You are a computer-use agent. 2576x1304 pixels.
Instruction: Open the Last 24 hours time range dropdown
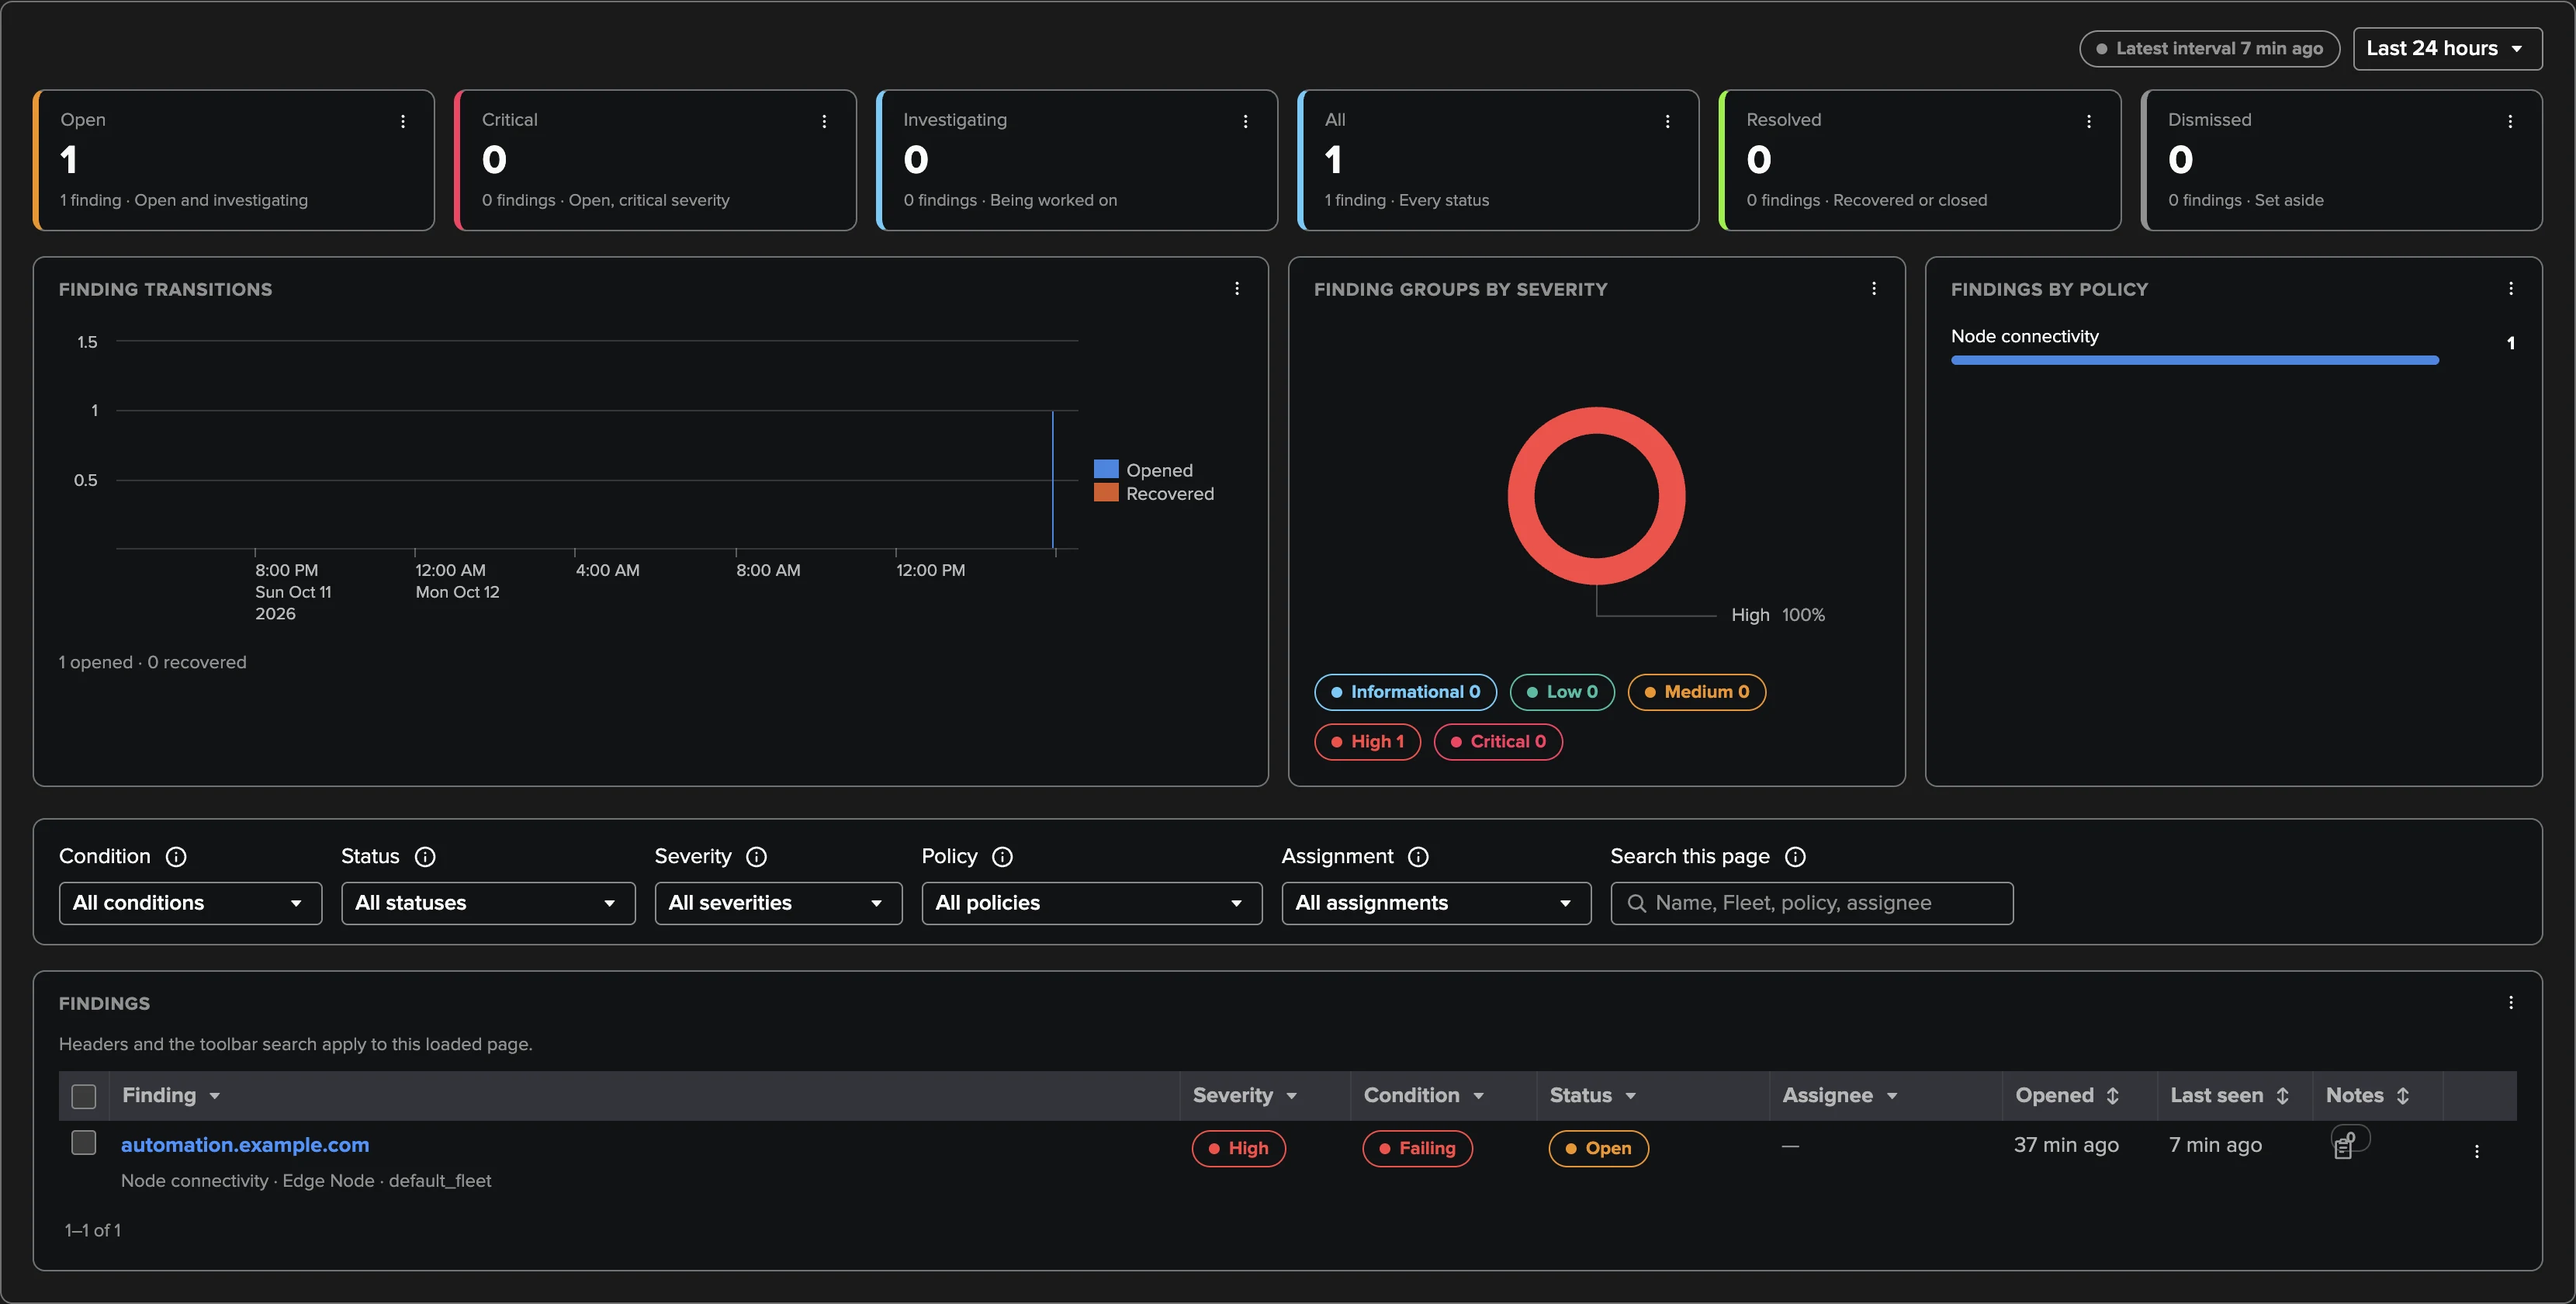2447,48
